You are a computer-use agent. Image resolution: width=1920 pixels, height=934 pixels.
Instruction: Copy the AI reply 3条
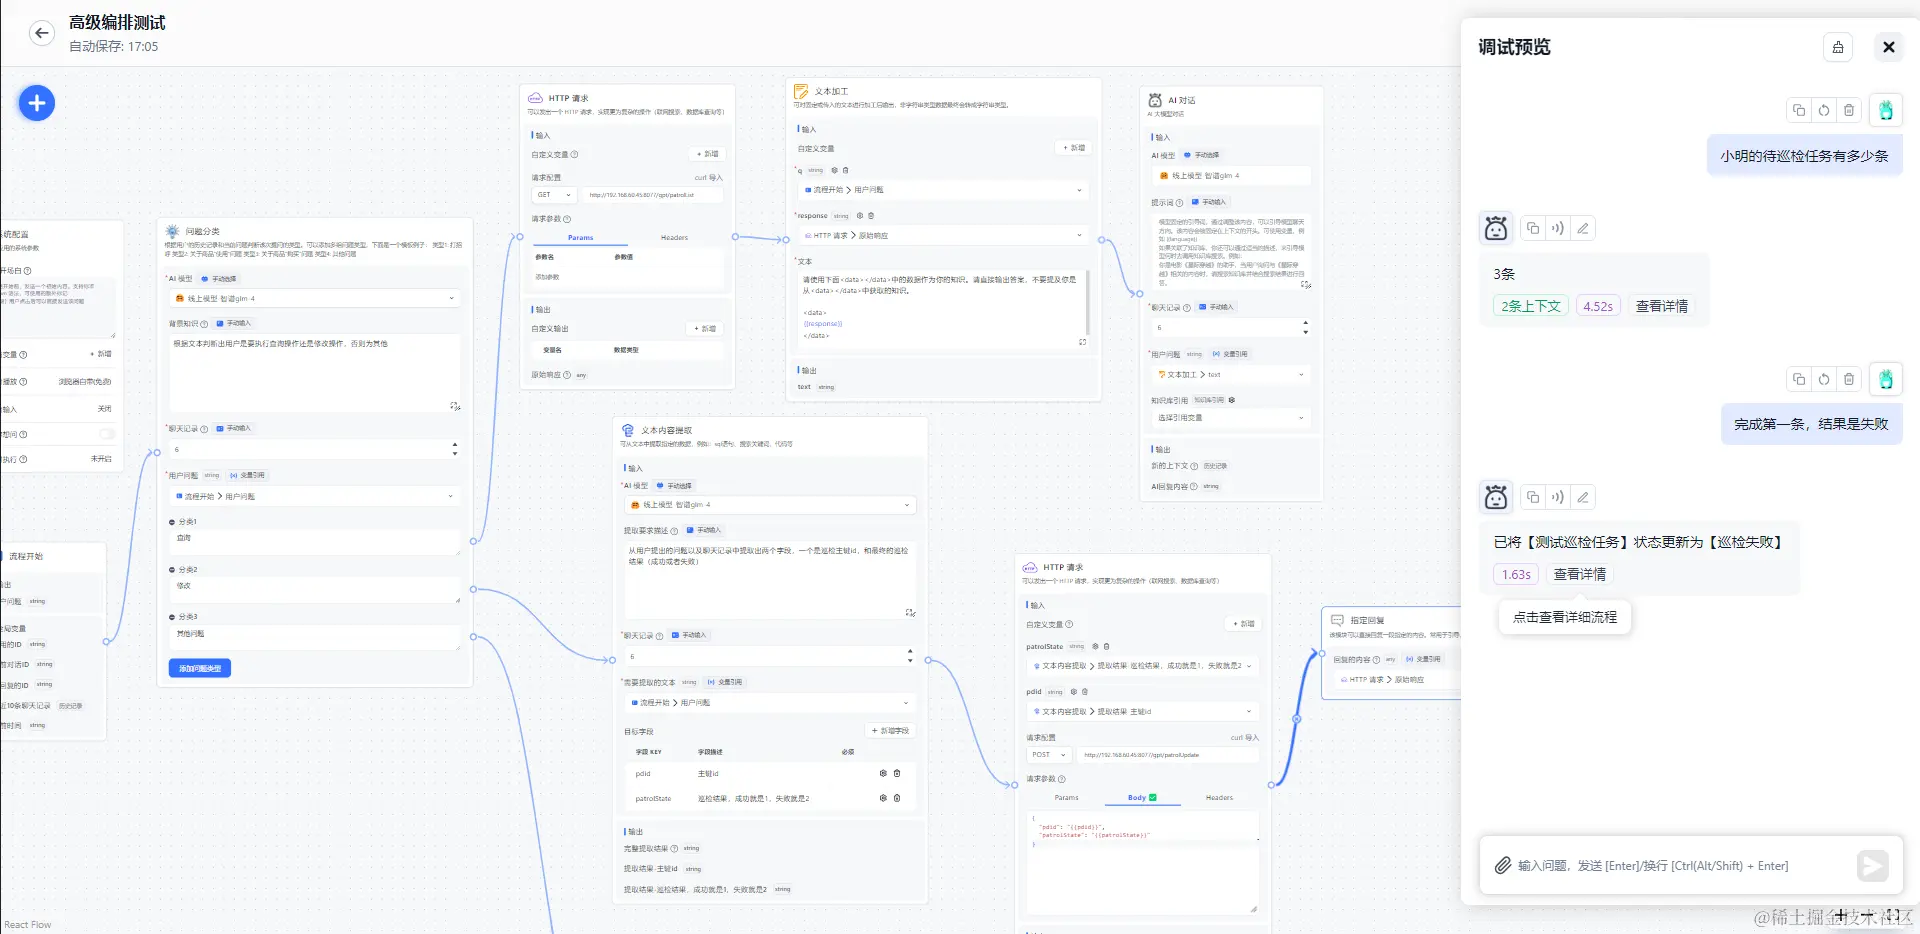tap(1533, 229)
